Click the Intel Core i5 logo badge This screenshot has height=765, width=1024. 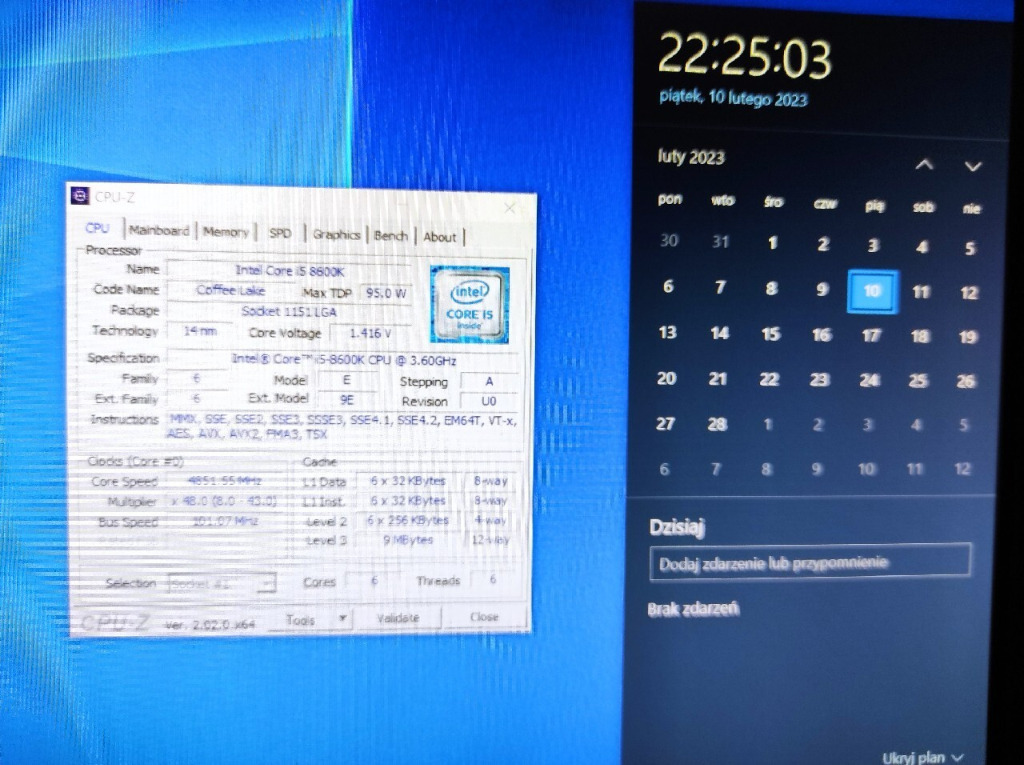(470, 304)
